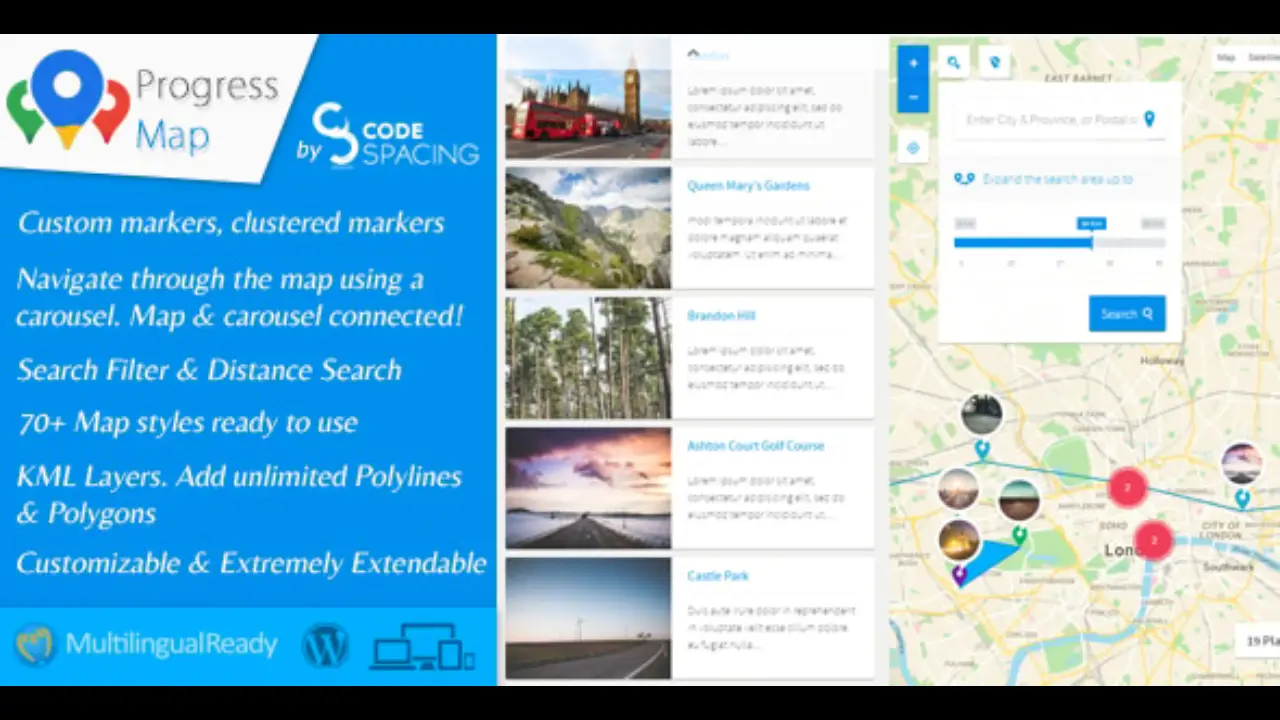This screenshot has height=720, width=1280.
Task: Click the purple map marker pin
Action: point(959,574)
